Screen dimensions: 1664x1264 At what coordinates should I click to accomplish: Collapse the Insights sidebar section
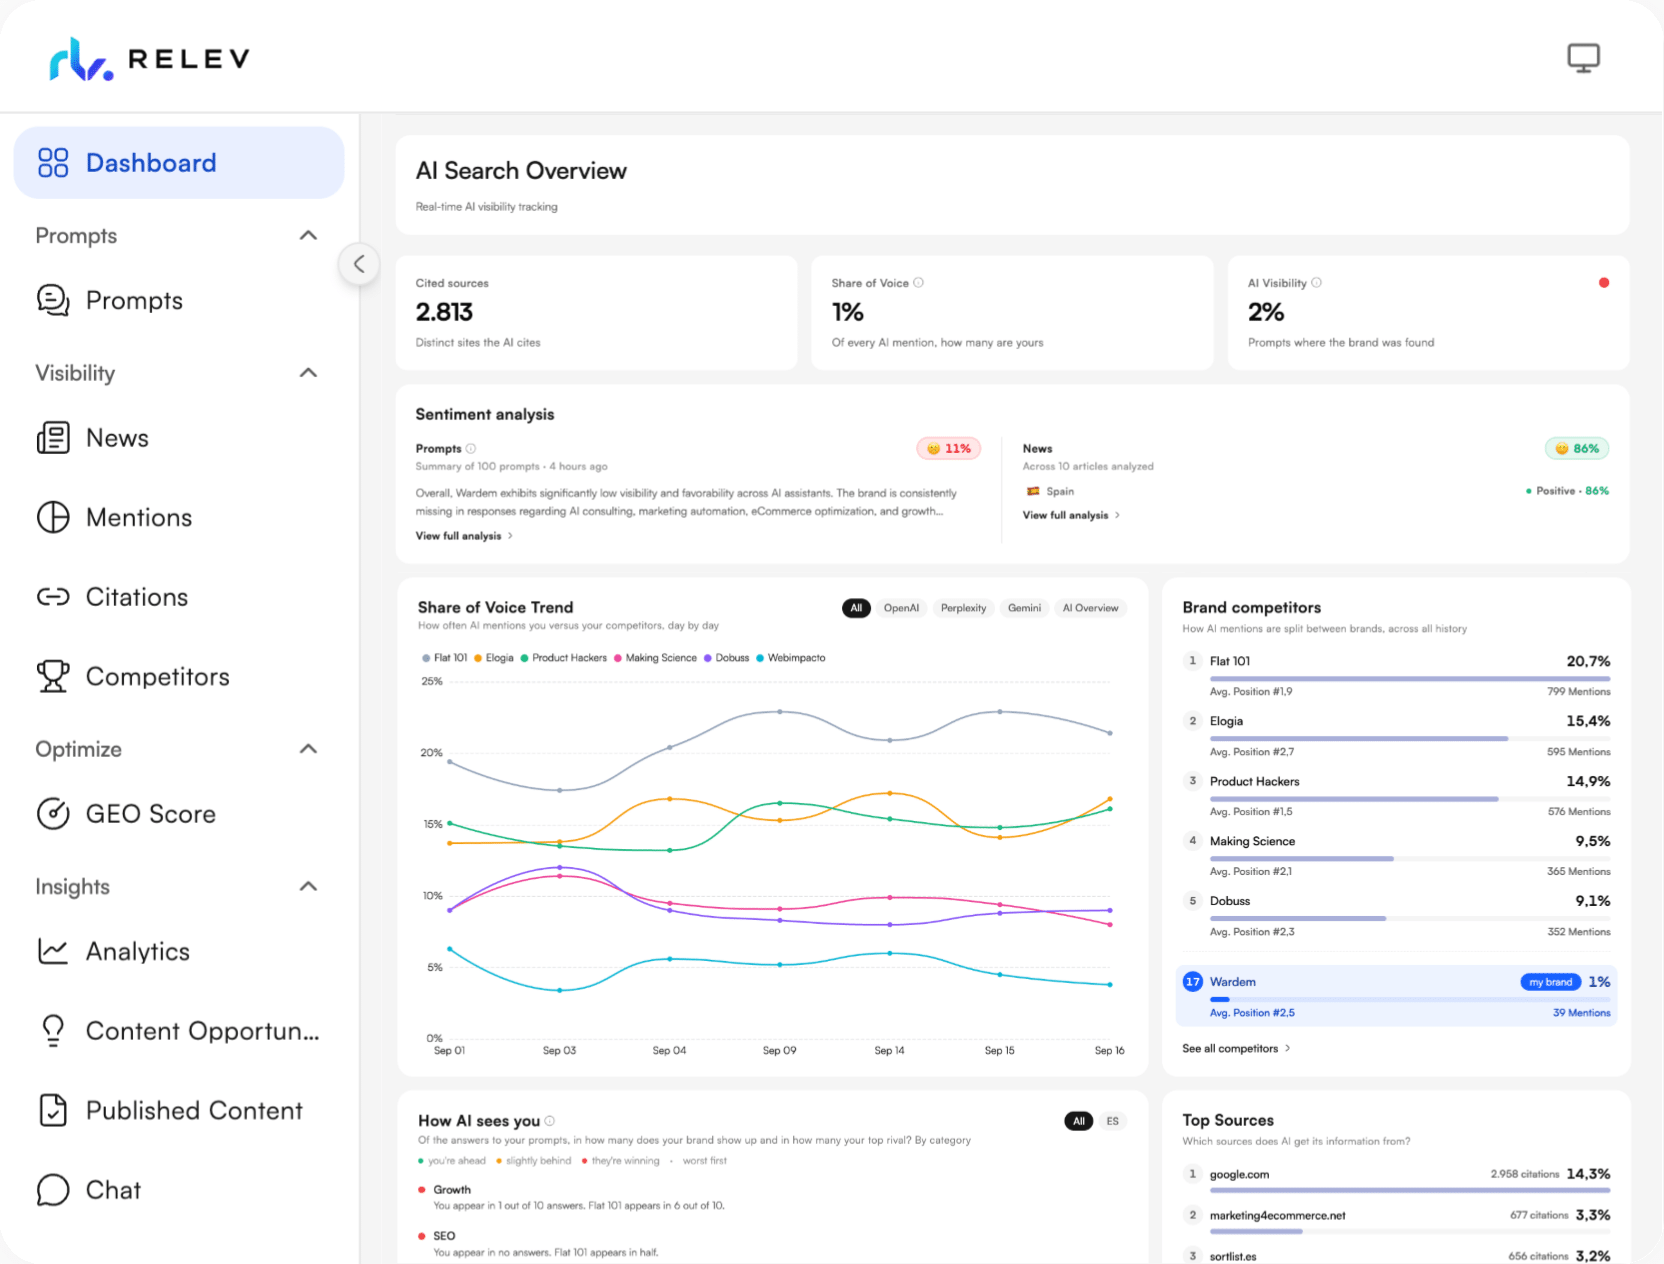pyautogui.click(x=308, y=886)
